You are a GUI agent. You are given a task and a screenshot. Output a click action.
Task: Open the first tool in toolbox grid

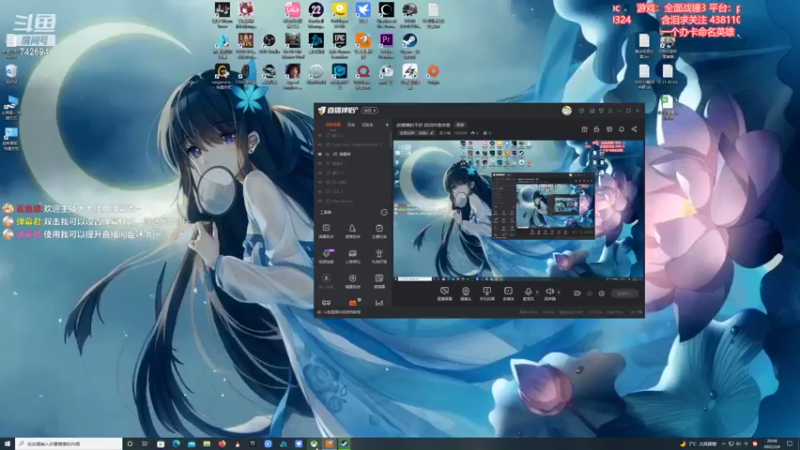tap(326, 231)
